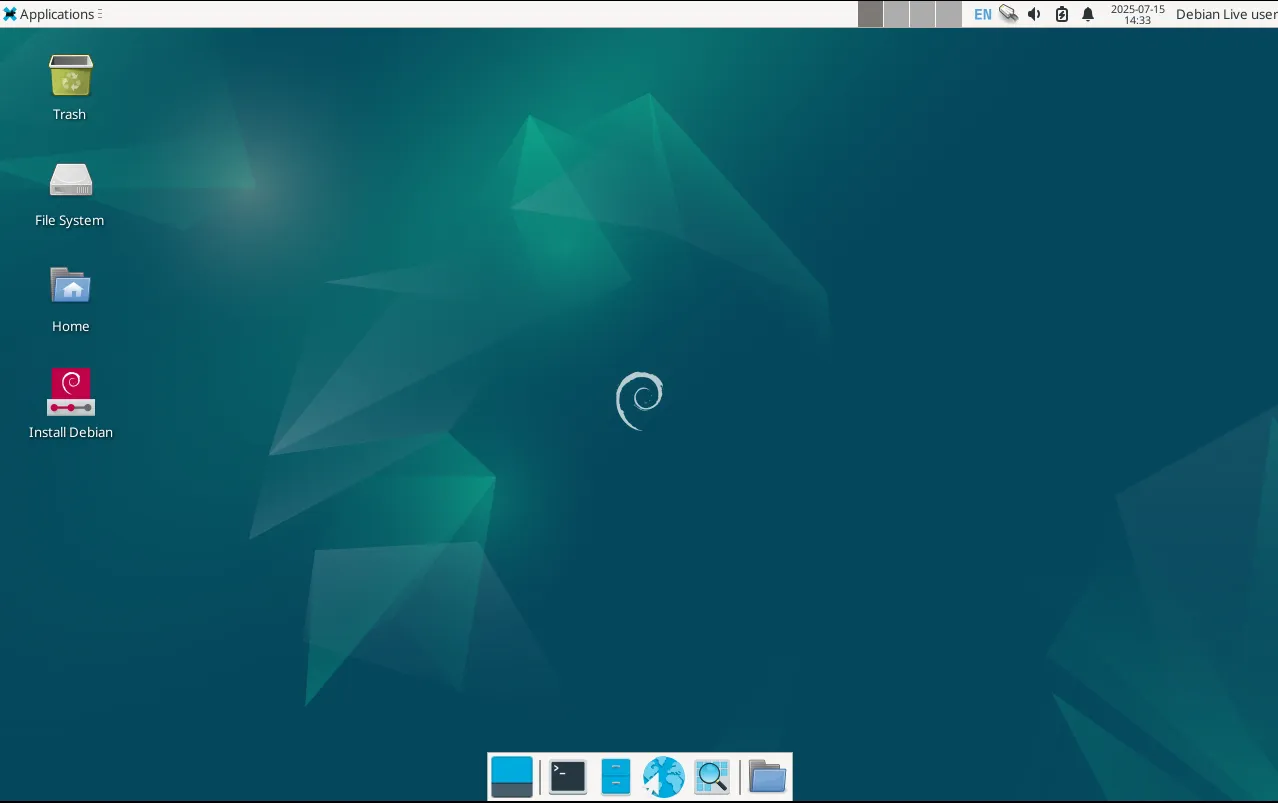Switch to the second workspace

[x=897, y=14]
